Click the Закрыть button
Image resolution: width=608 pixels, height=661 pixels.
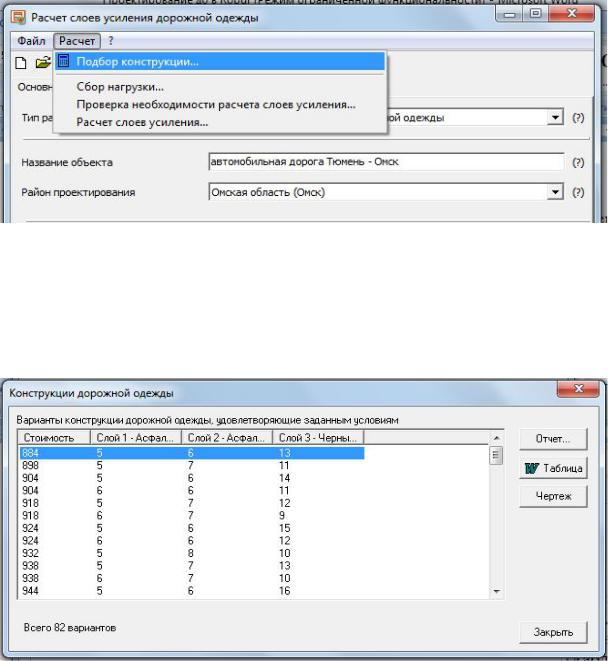point(553,632)
